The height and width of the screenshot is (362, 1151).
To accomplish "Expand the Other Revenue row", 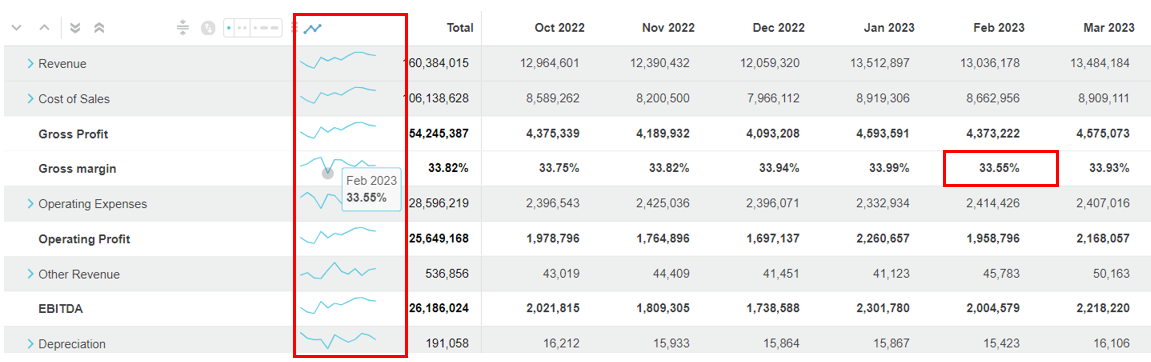I will pyautogui.click(x=30, y=274).
